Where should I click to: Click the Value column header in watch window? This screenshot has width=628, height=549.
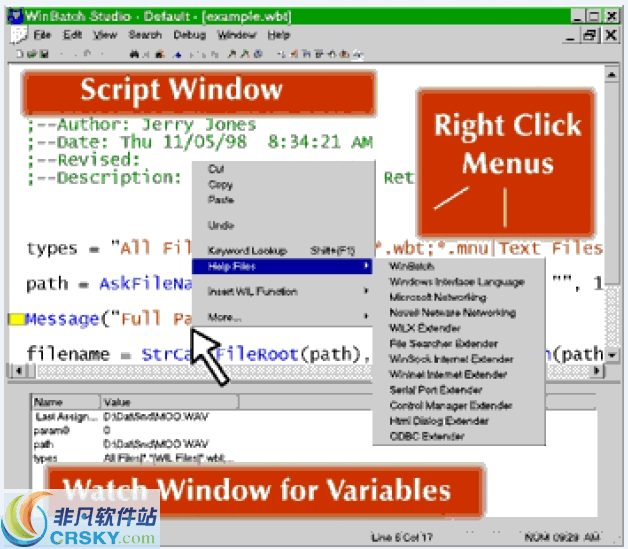[169, 402]
